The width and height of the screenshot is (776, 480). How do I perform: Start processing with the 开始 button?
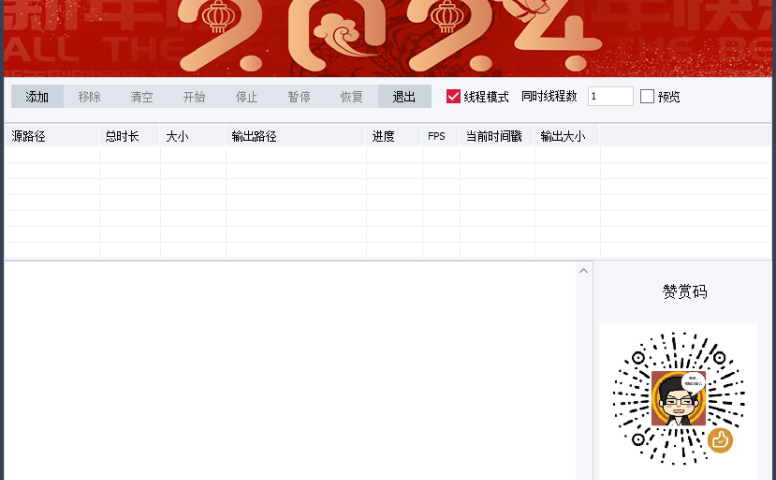coord(194,96)
